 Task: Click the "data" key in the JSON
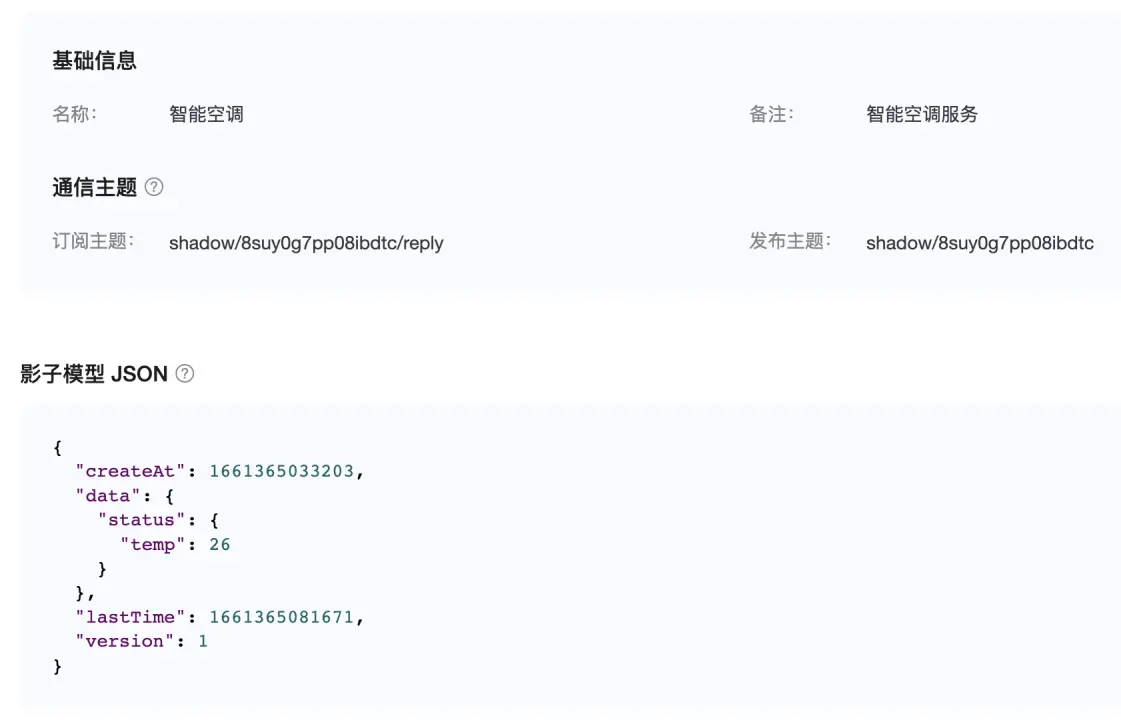coord(108,496)
